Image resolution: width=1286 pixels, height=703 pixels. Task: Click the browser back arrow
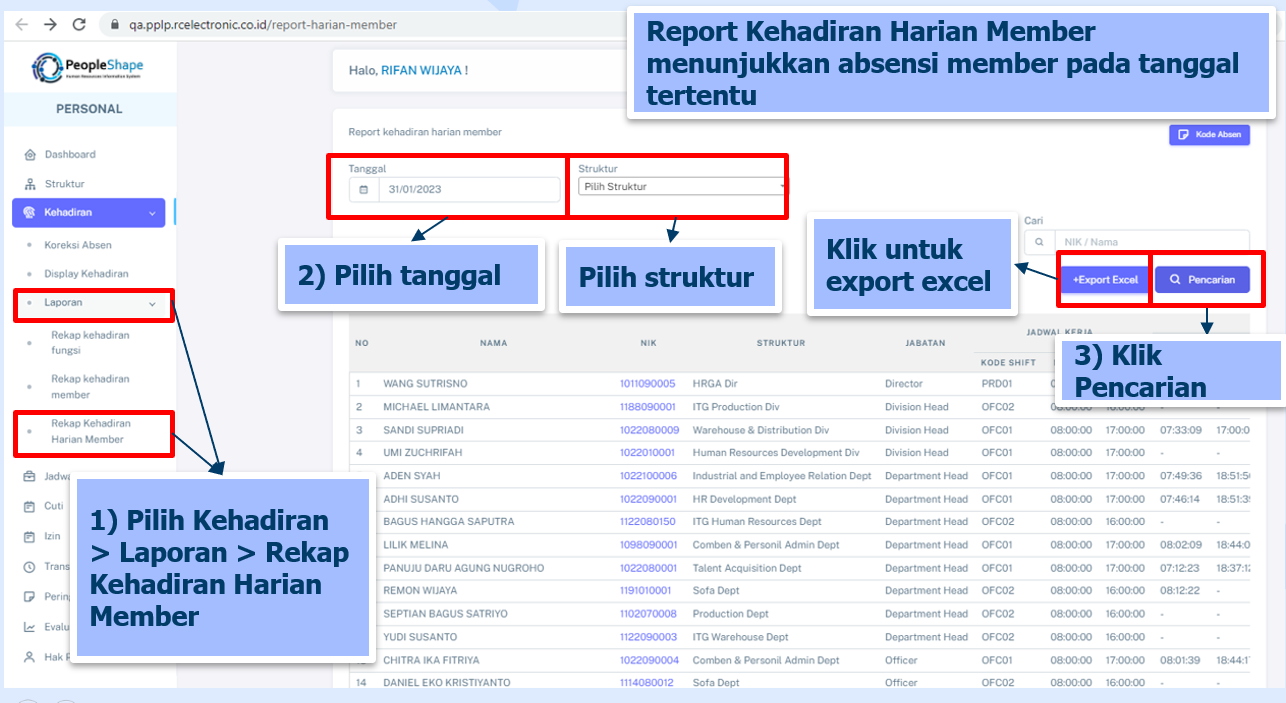[x=22, y=24]
